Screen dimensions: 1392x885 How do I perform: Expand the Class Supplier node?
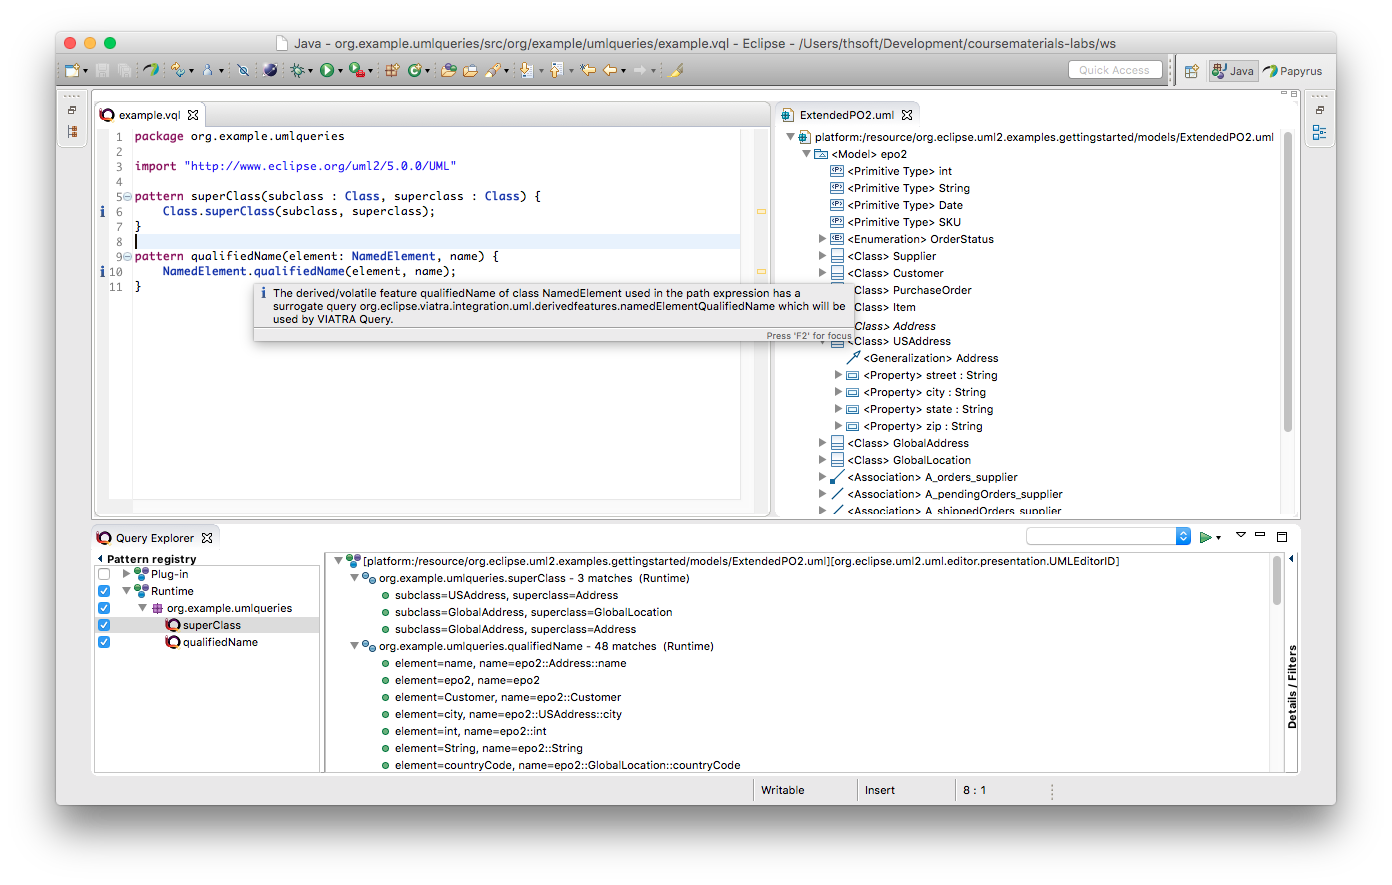tap(822, 256)
